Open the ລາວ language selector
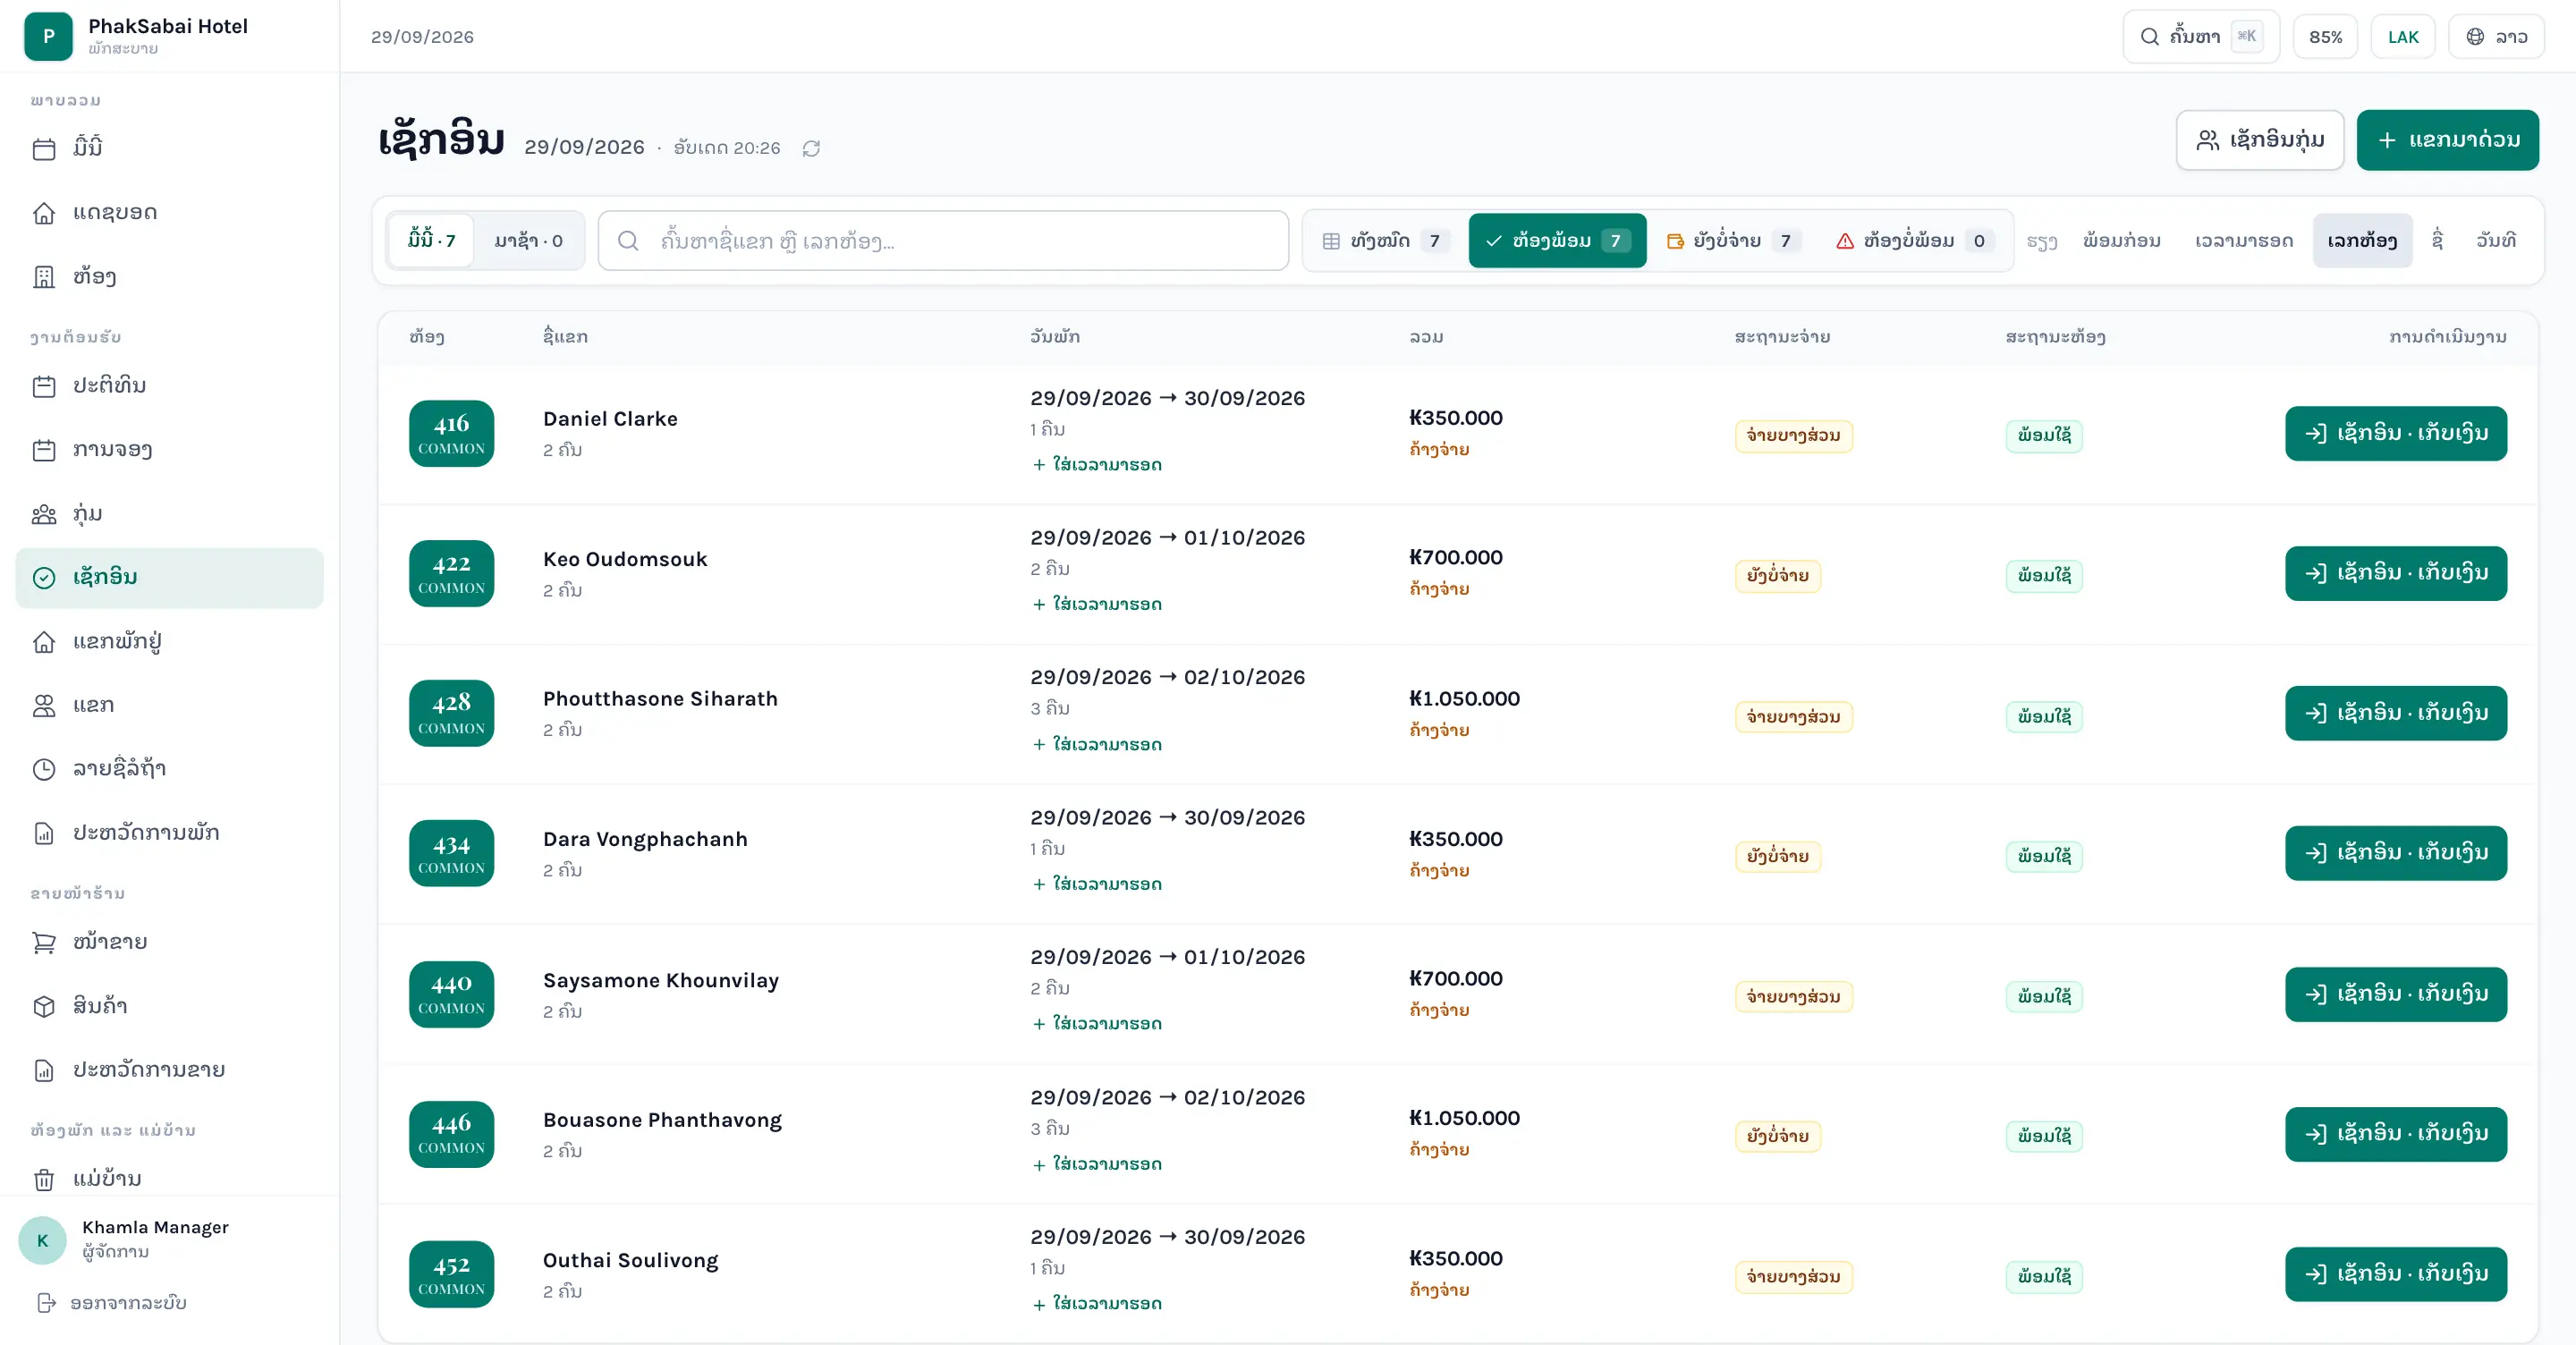Screen dimensions: 2576x1345 [x=2496, y=37]
